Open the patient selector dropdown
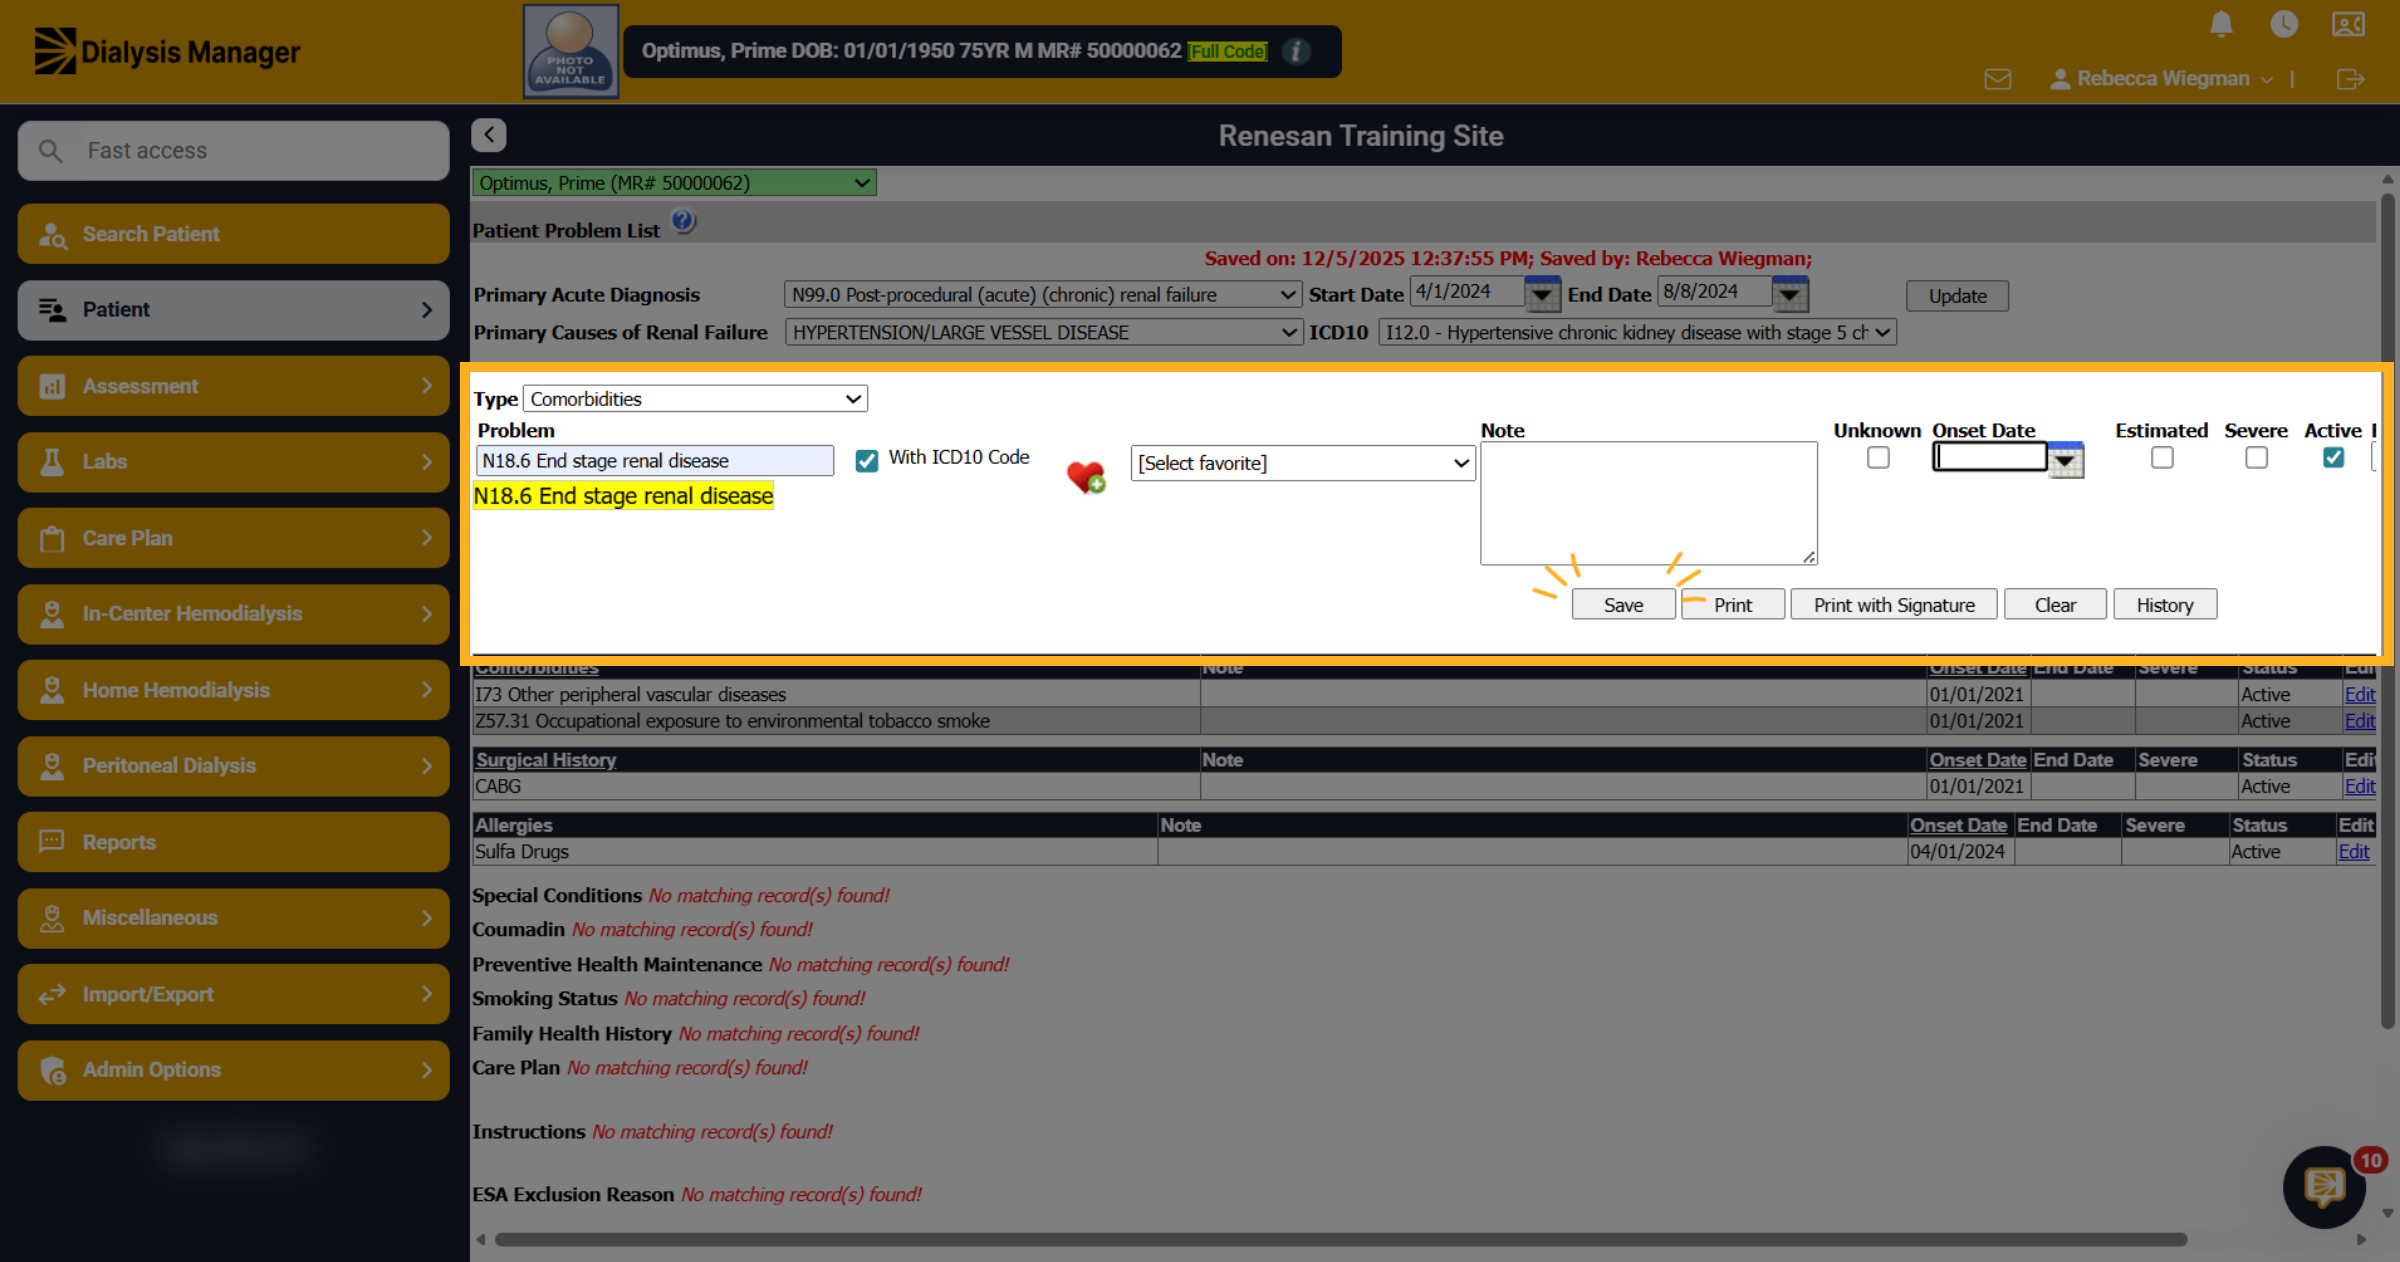The width and height of the screenshot is (2400, 1262). 674,183
